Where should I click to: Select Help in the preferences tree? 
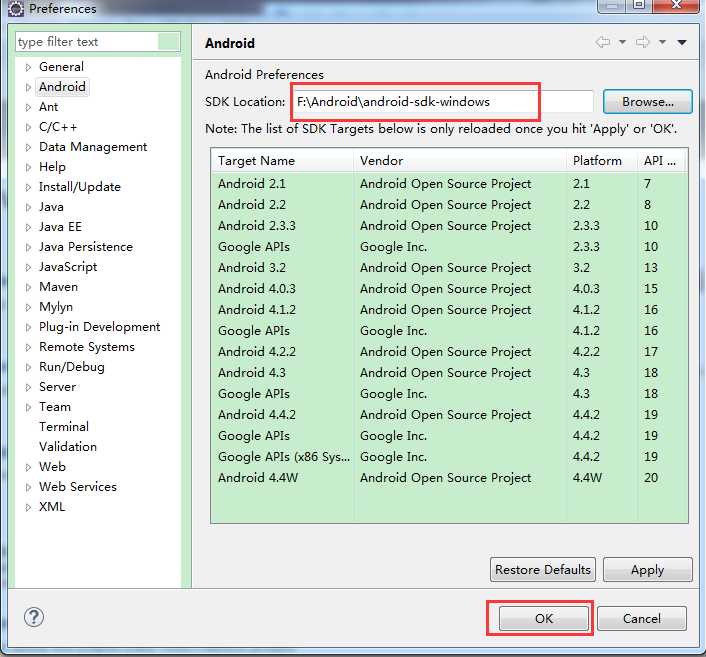point(52,167)
